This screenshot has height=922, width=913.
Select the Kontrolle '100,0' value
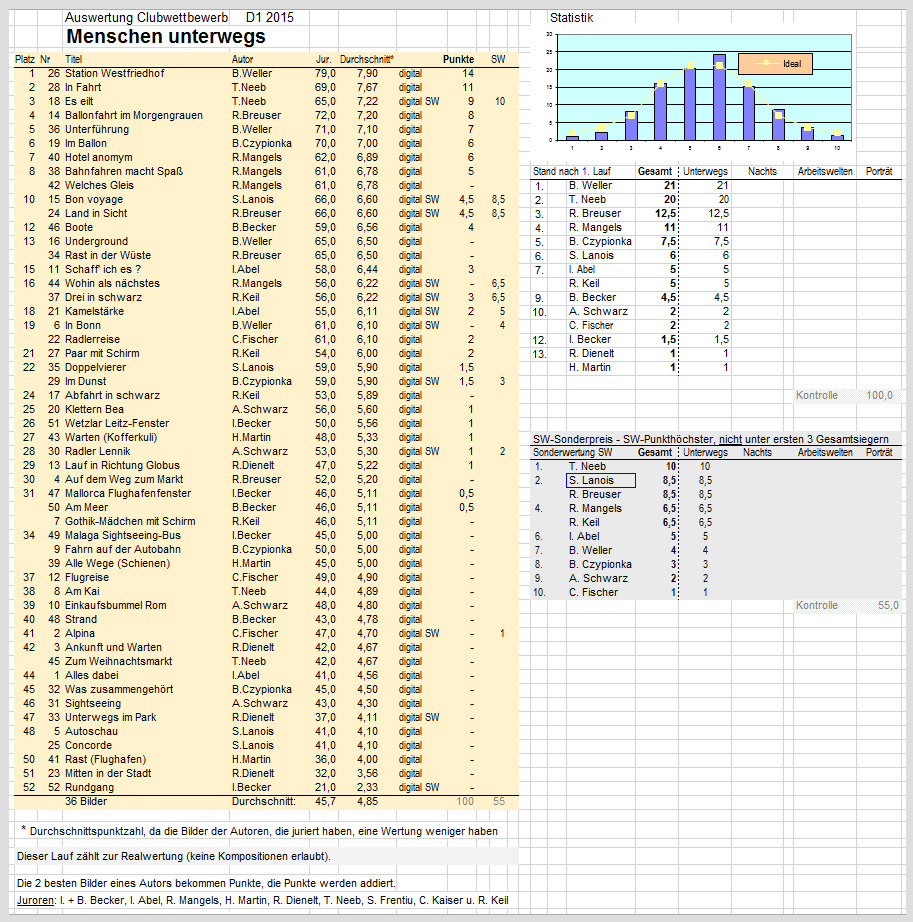879,396
